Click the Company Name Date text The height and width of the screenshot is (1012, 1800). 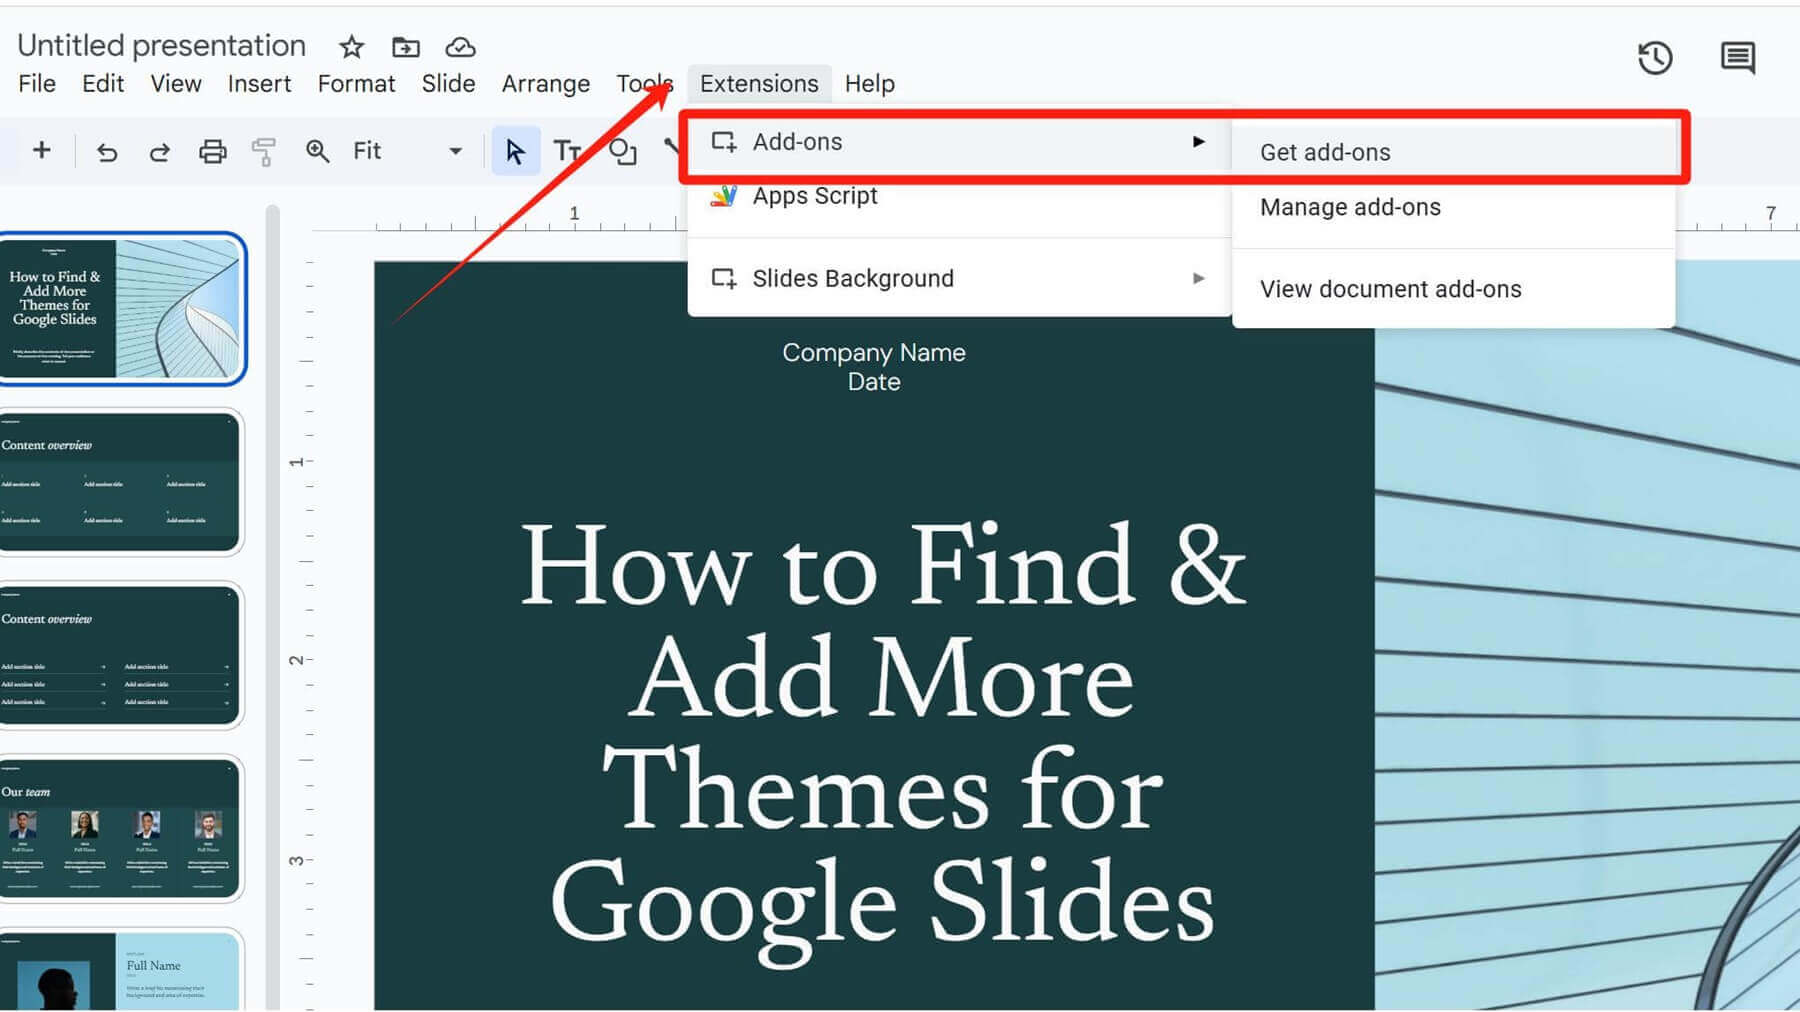tap(874, 367)
